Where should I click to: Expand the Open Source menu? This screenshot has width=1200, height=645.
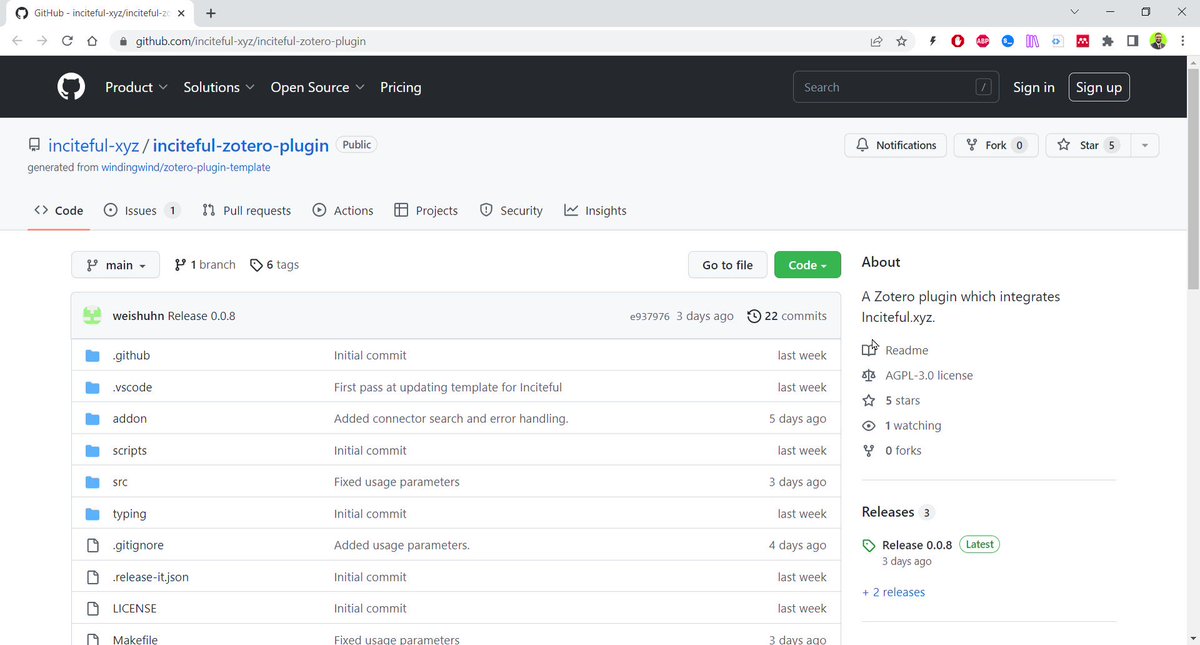[317, 87]
